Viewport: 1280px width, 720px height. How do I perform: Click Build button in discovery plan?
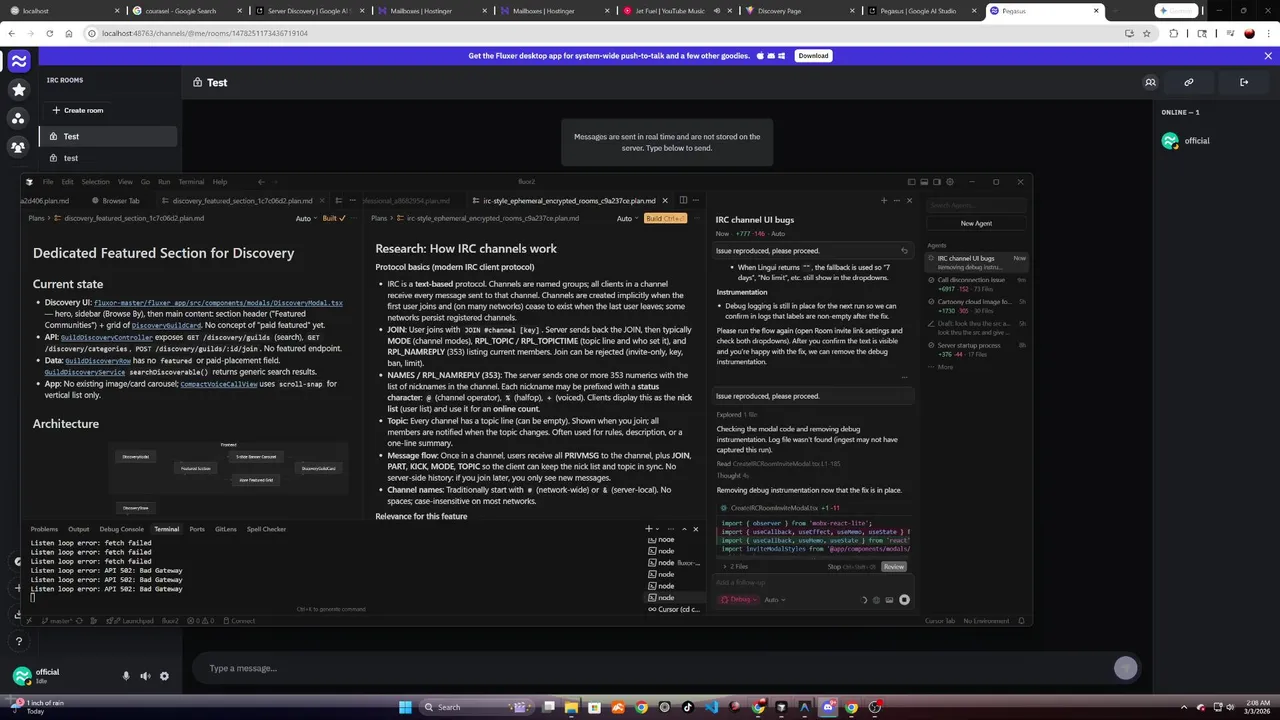333,218
